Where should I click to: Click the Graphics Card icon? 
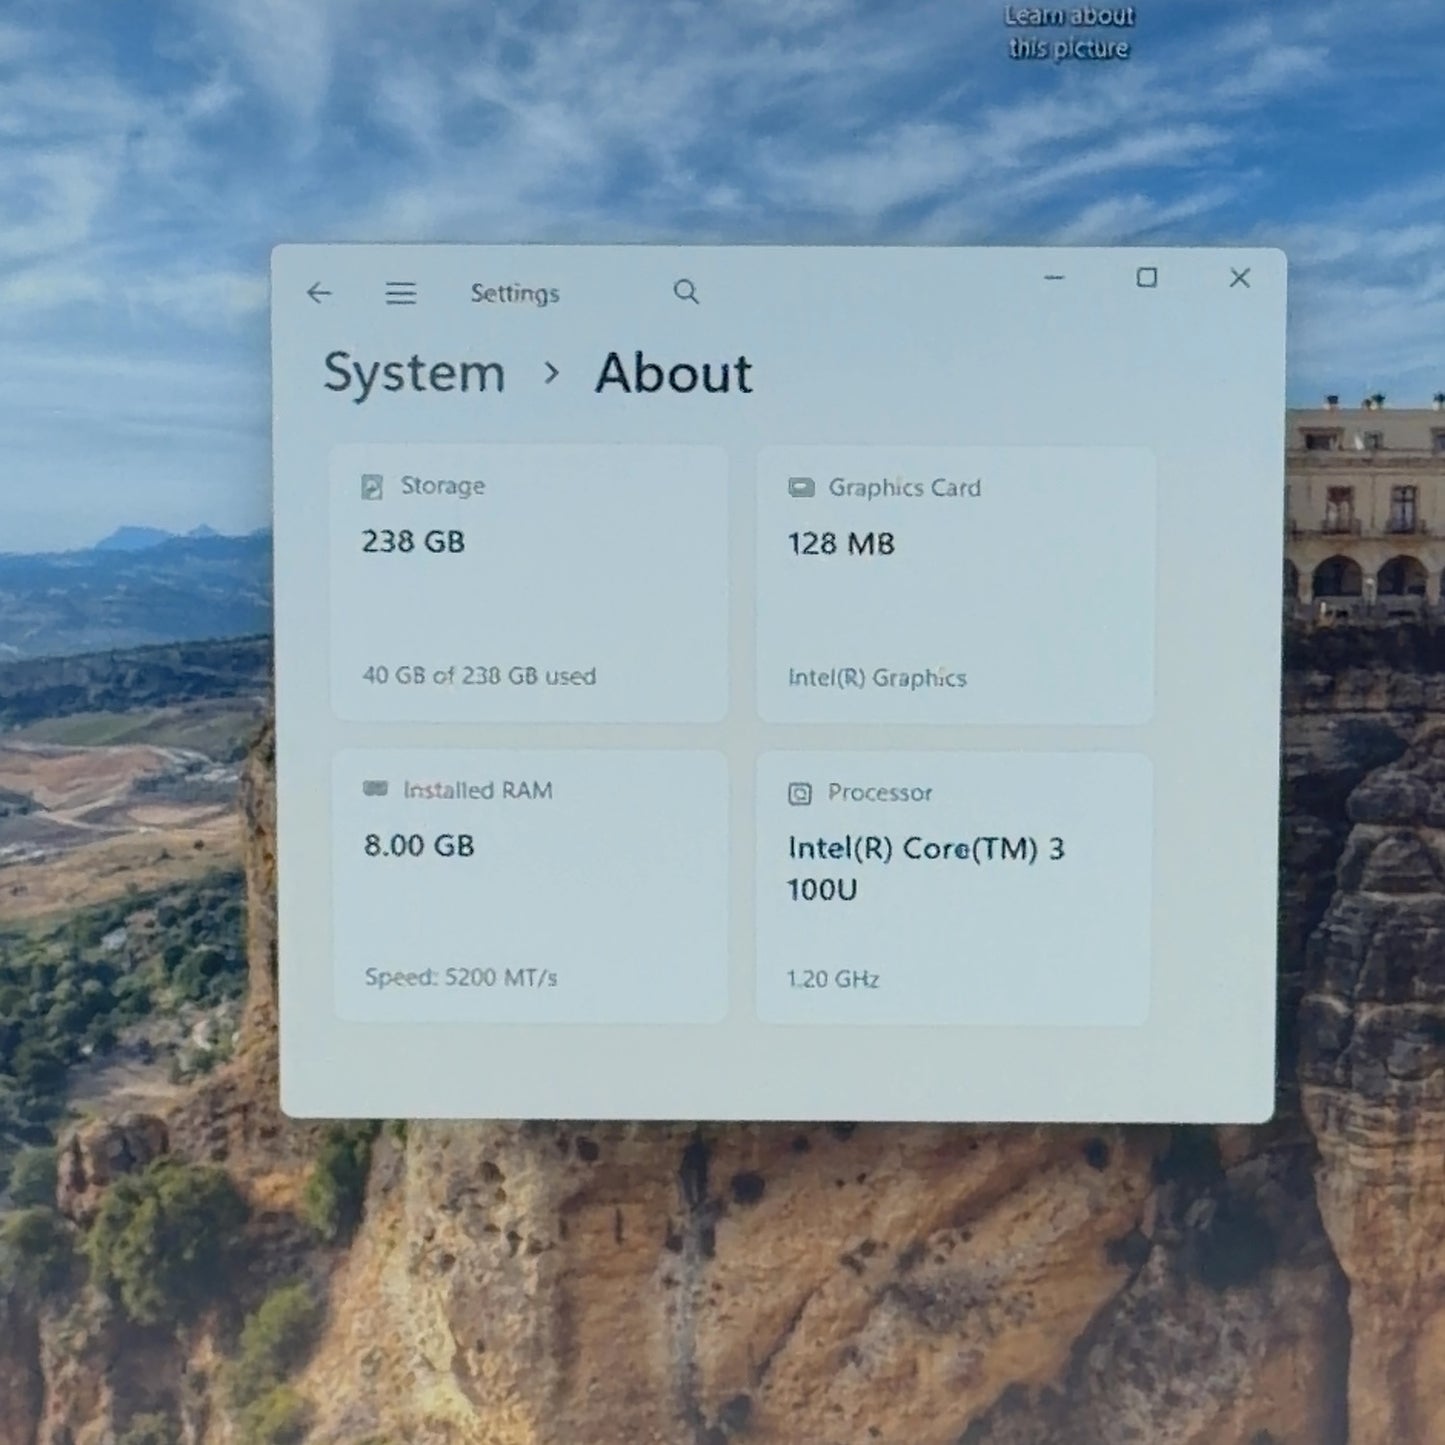click(801, 487)
